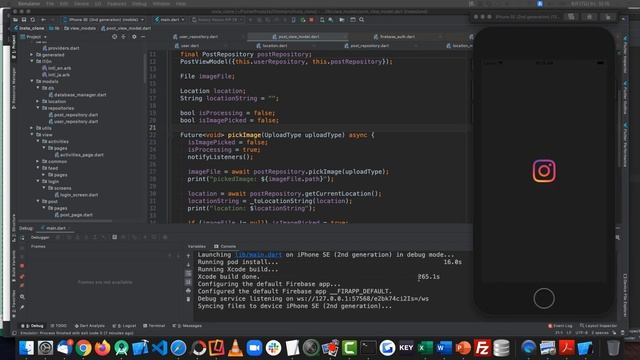Open the device selector dropdown iPhone SE
Image resolution: width=640 pixels, height=360 pixels.
[104, 20]
